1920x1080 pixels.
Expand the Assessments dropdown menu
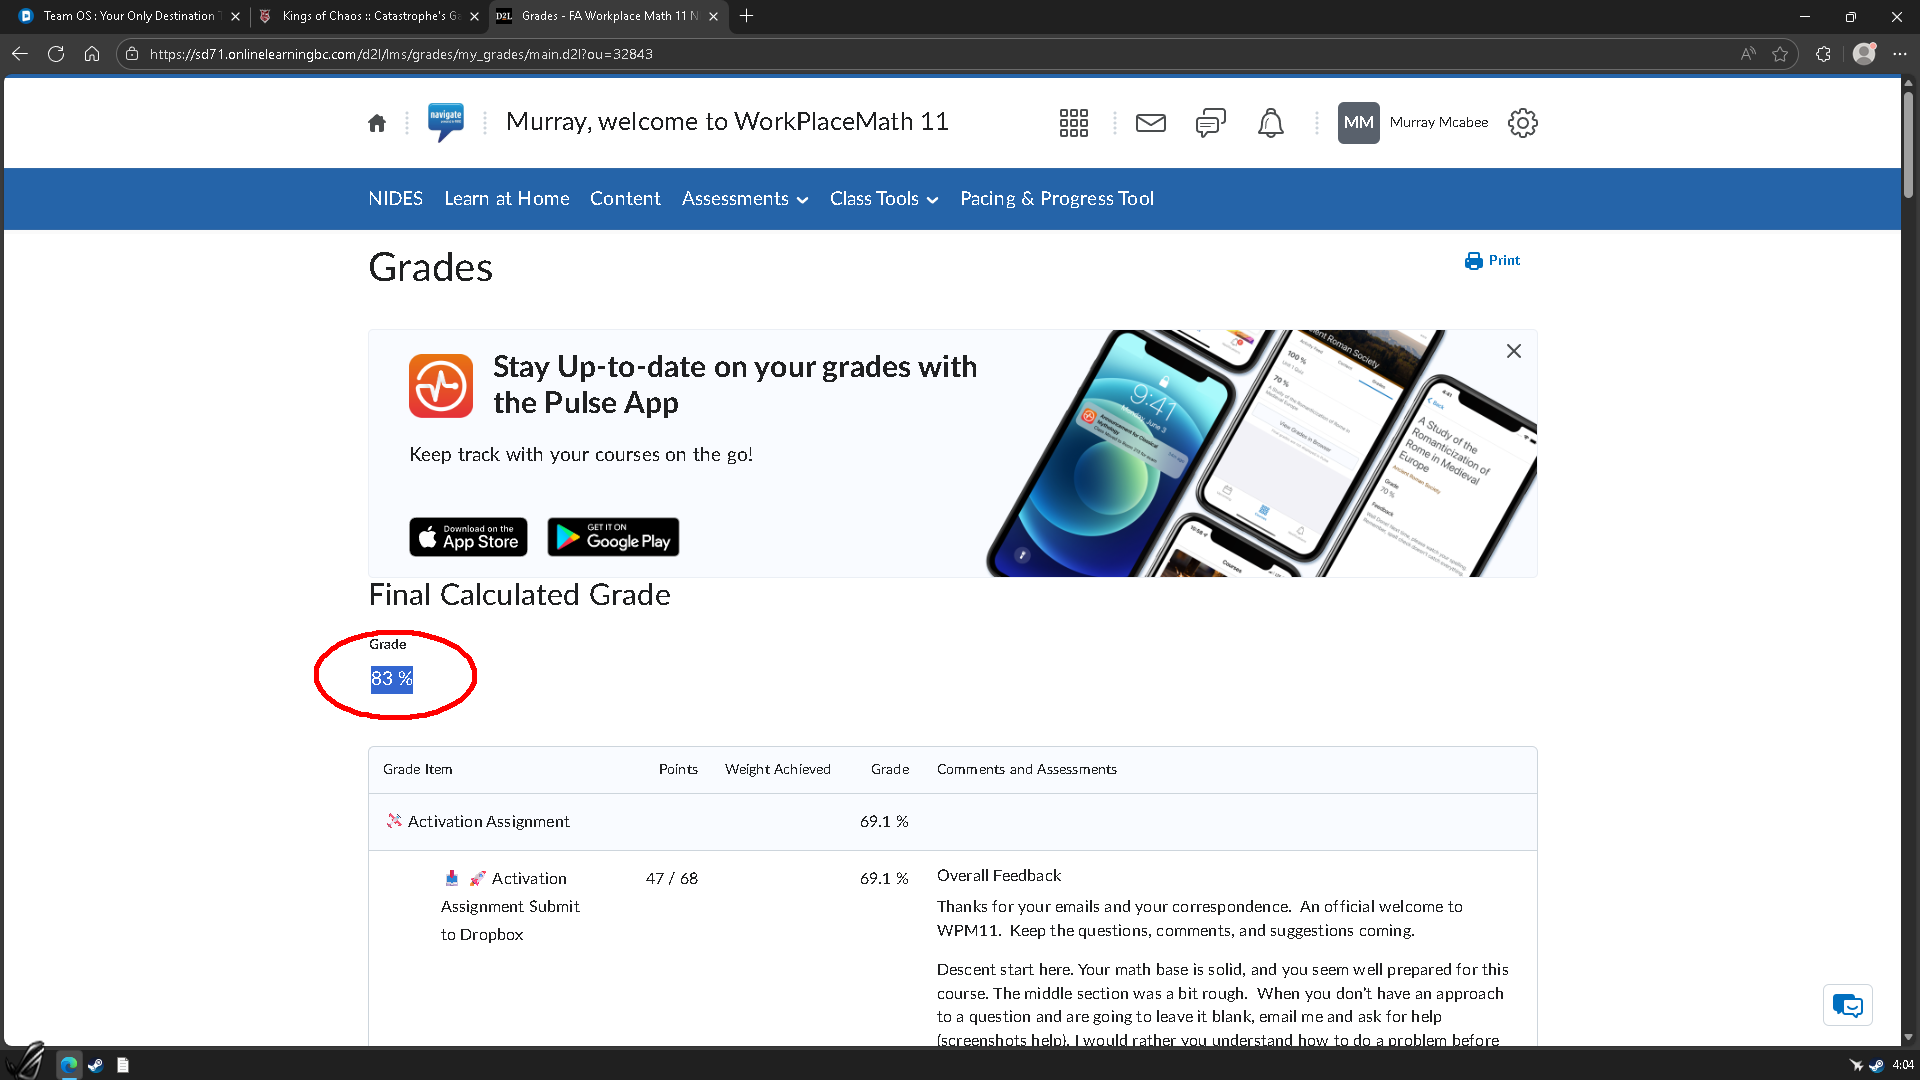[x=744, y=199]
